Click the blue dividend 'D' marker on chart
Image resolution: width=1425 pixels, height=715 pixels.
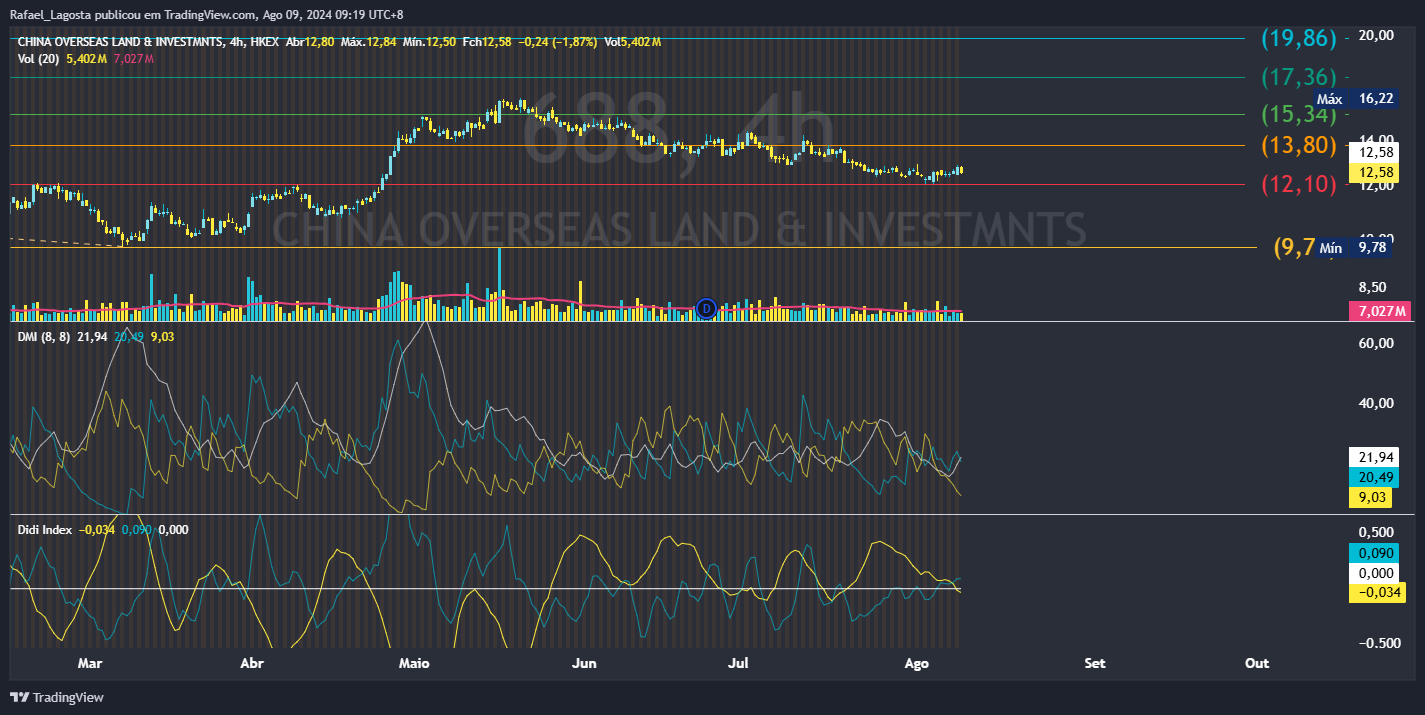click(706, 307)
